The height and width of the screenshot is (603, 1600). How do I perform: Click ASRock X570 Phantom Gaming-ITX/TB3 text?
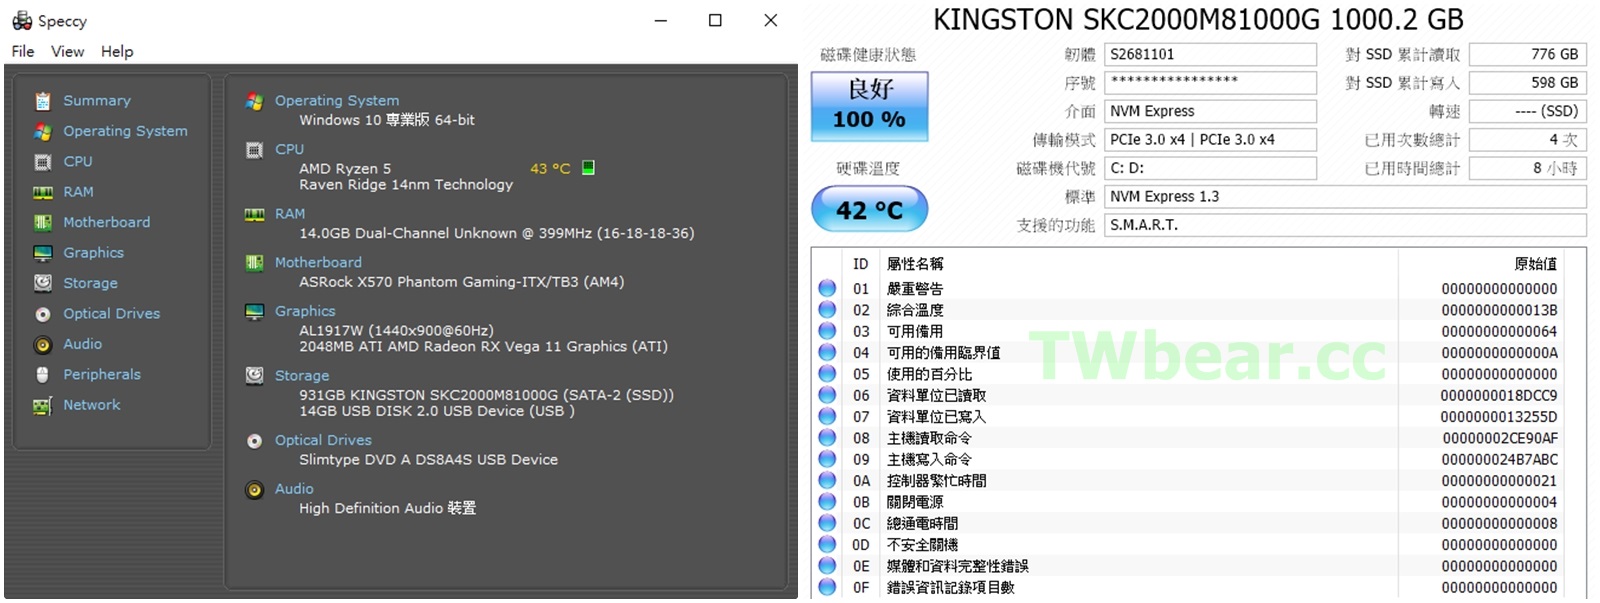[461, 282]
